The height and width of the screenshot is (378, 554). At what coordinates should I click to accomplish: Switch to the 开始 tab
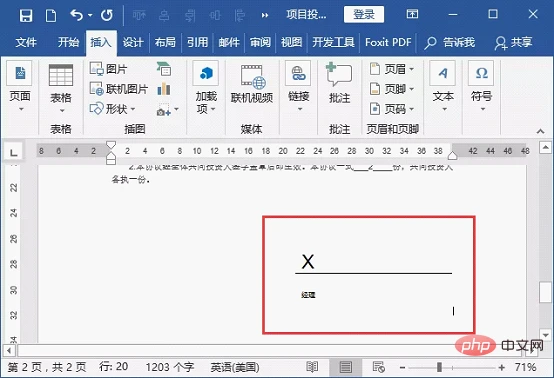68,42
